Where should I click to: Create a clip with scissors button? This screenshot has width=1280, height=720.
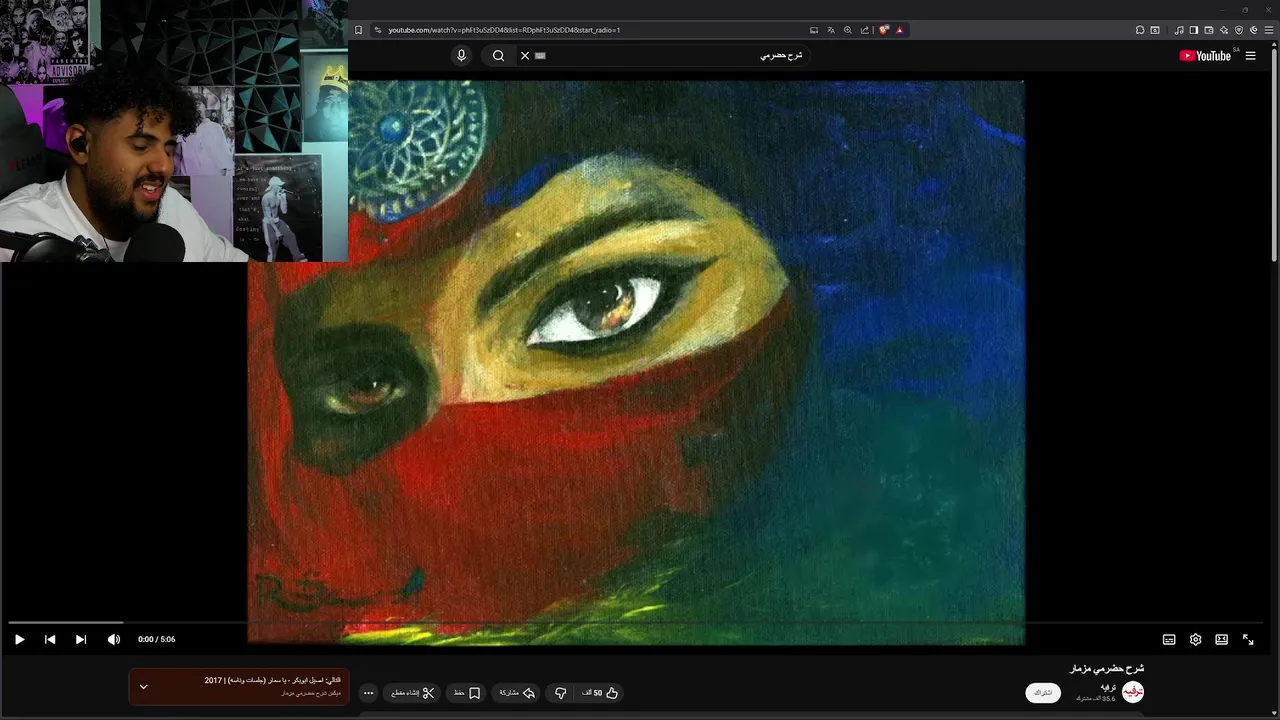pos(412,693)
